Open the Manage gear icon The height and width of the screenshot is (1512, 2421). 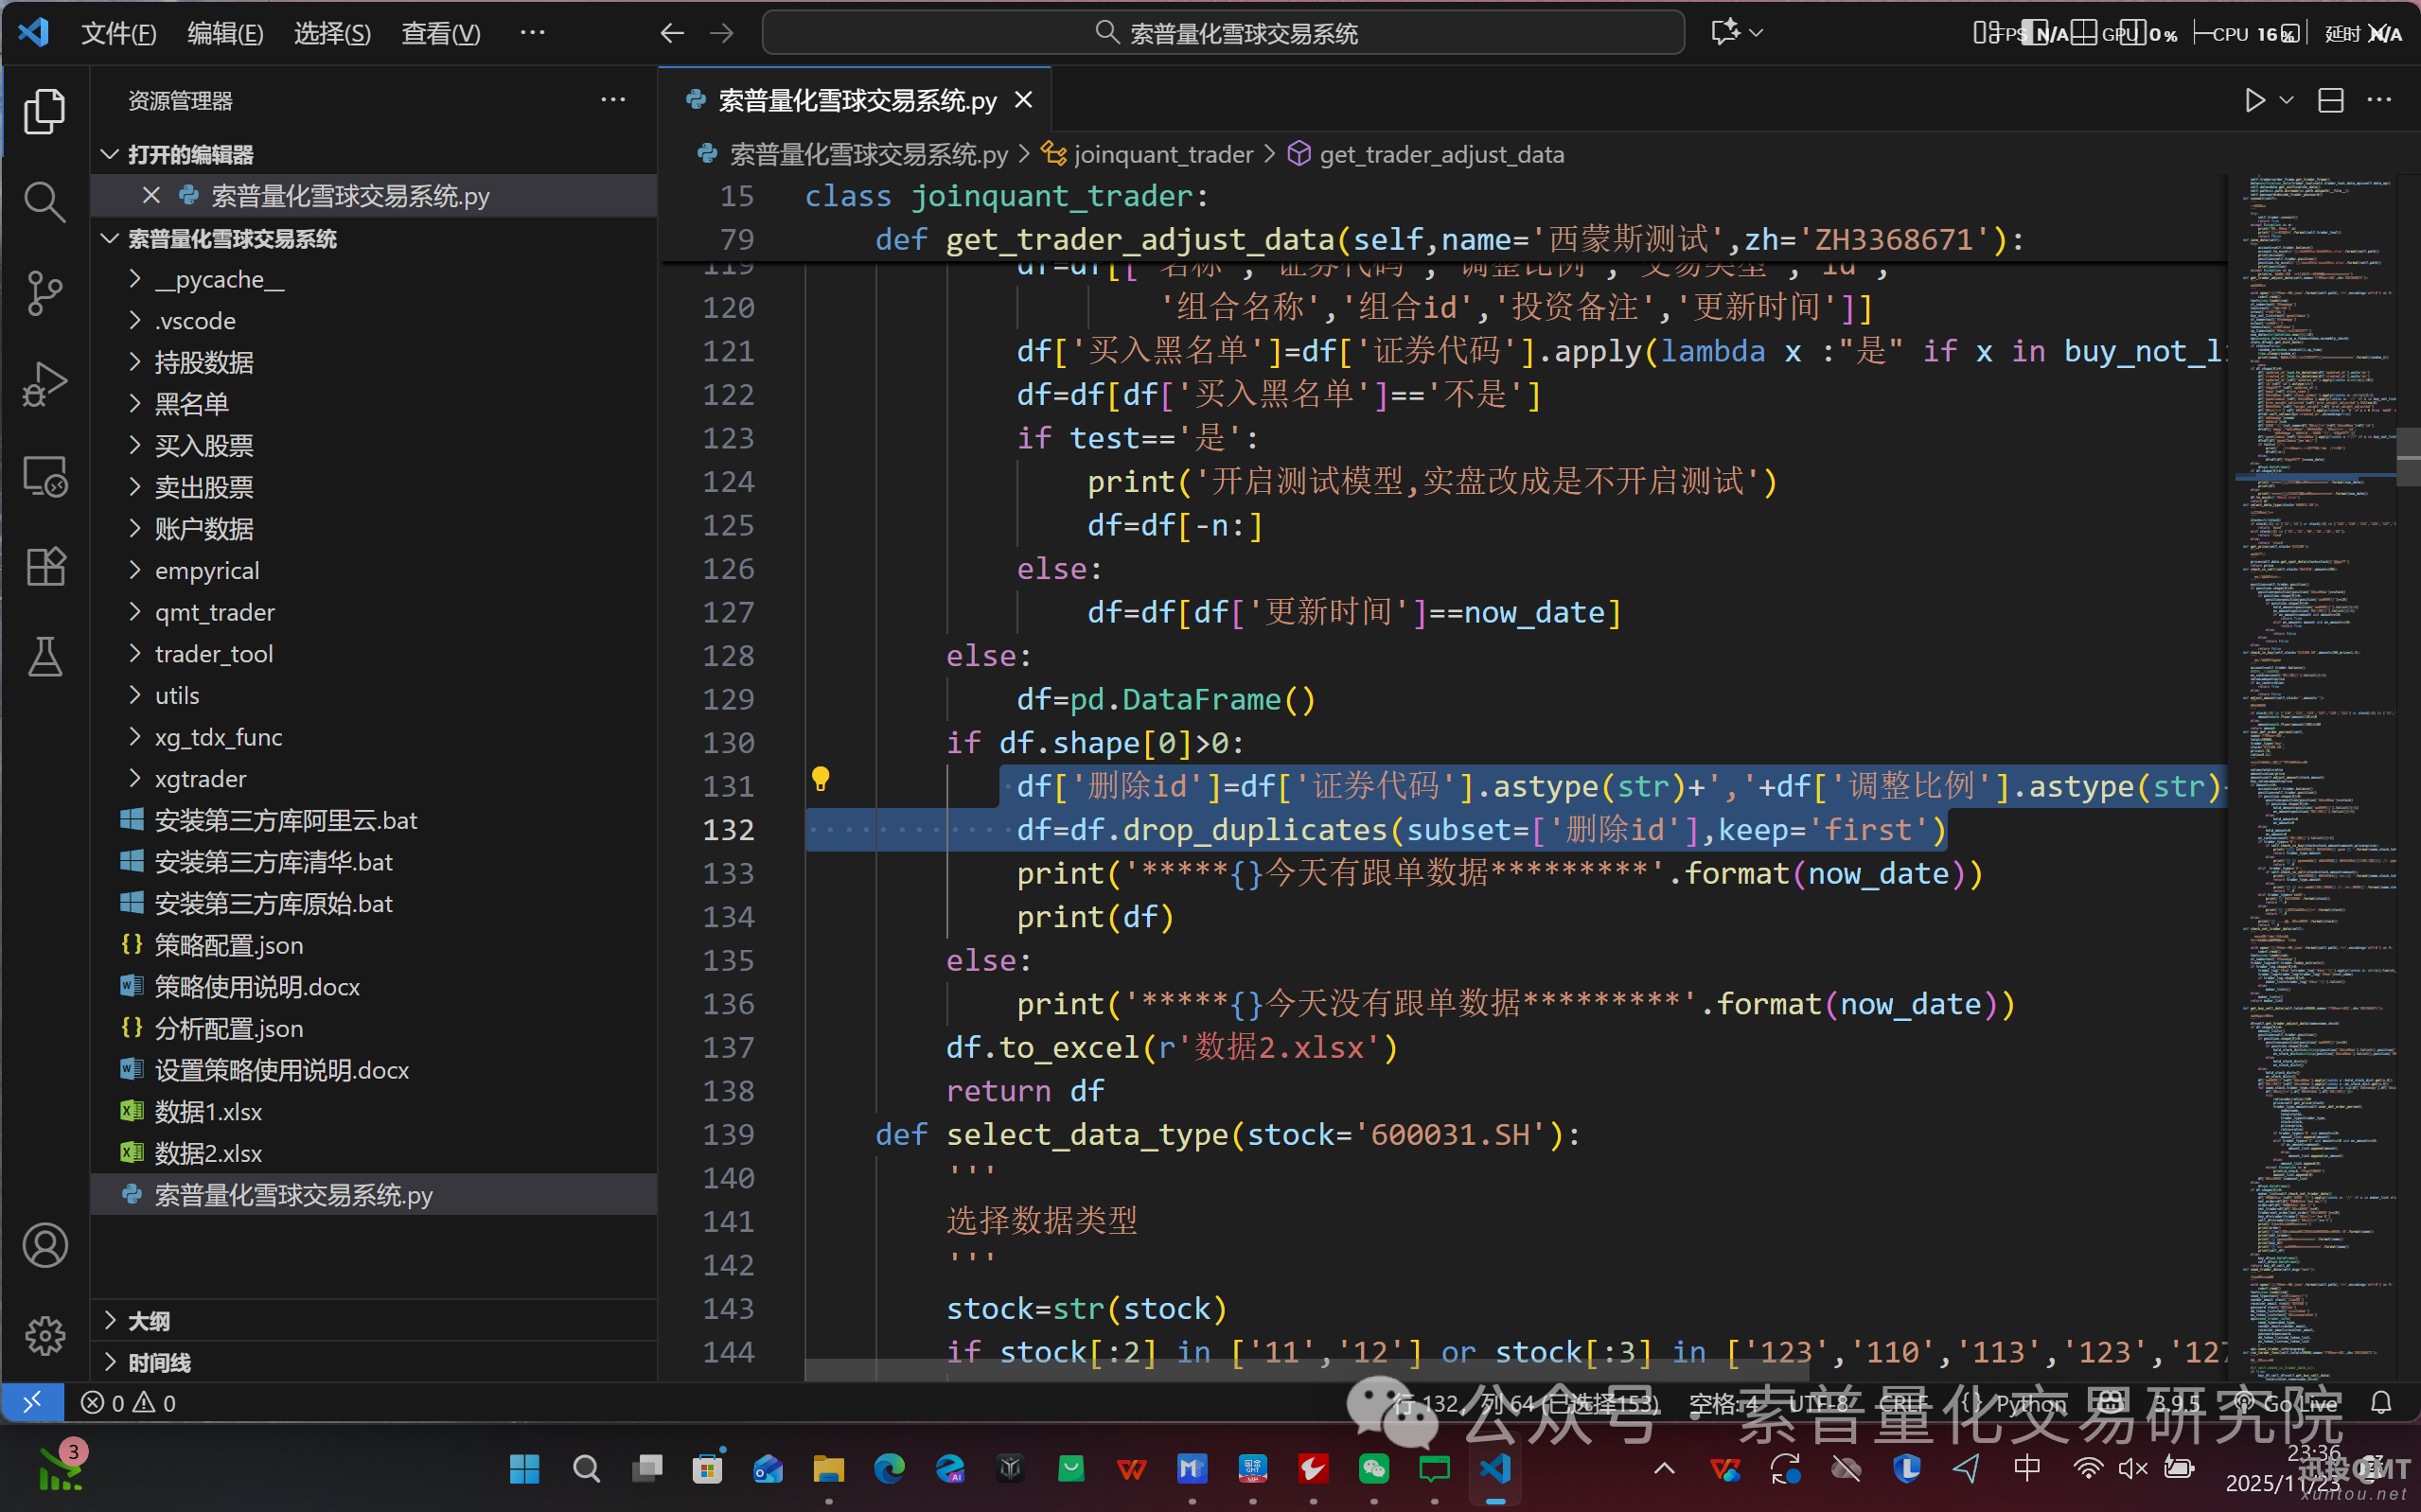tap(44, 1335)
